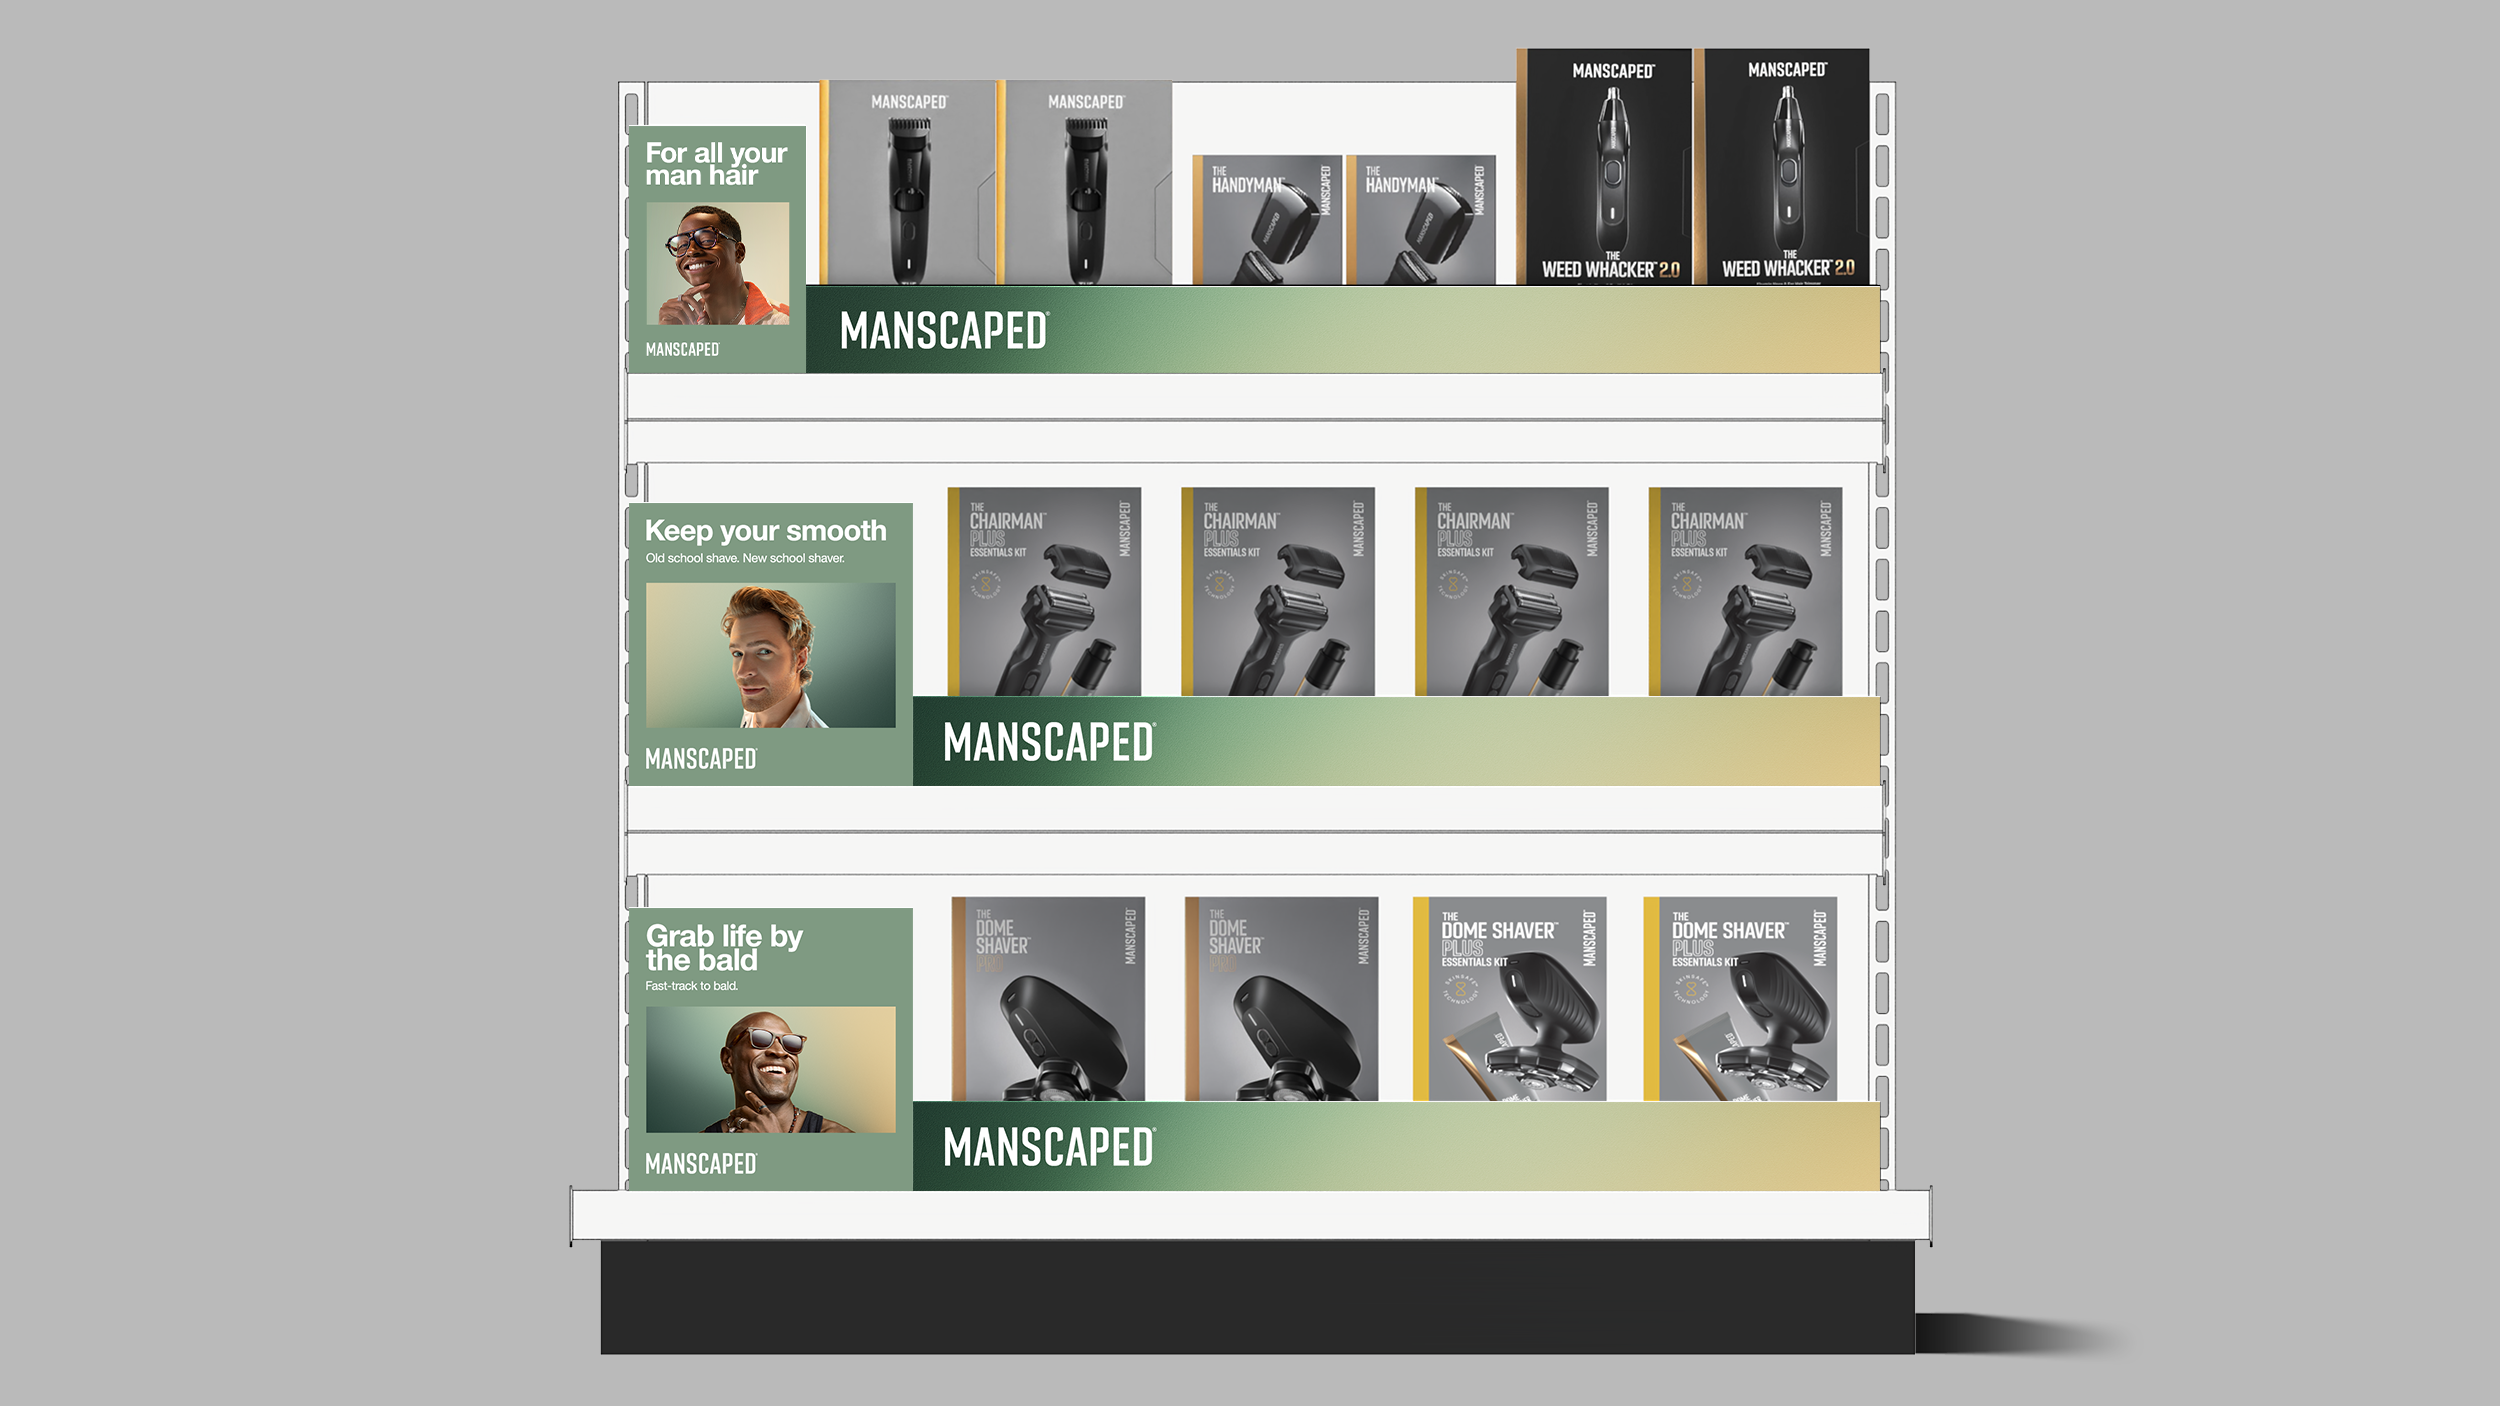2500x1406 pixels.
Task: Select the photo of the bald man in sunglasses
Action: pos(771,1070)
